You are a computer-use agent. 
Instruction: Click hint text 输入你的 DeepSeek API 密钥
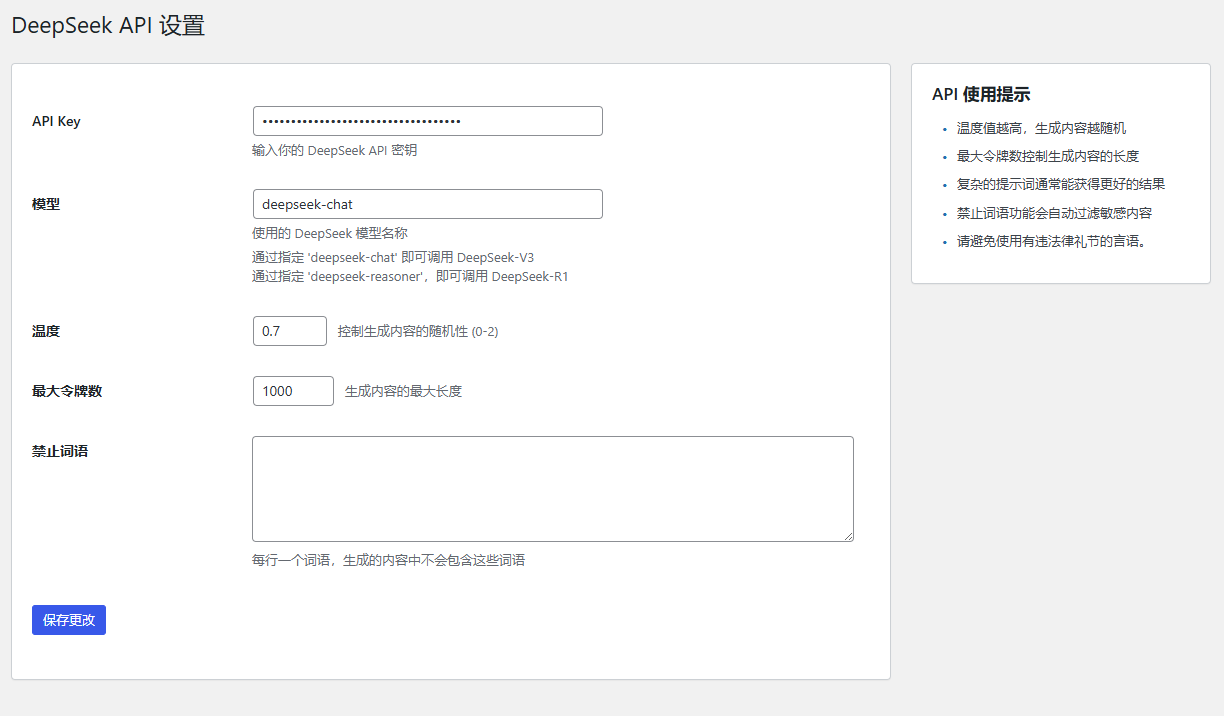coord(335,151)
